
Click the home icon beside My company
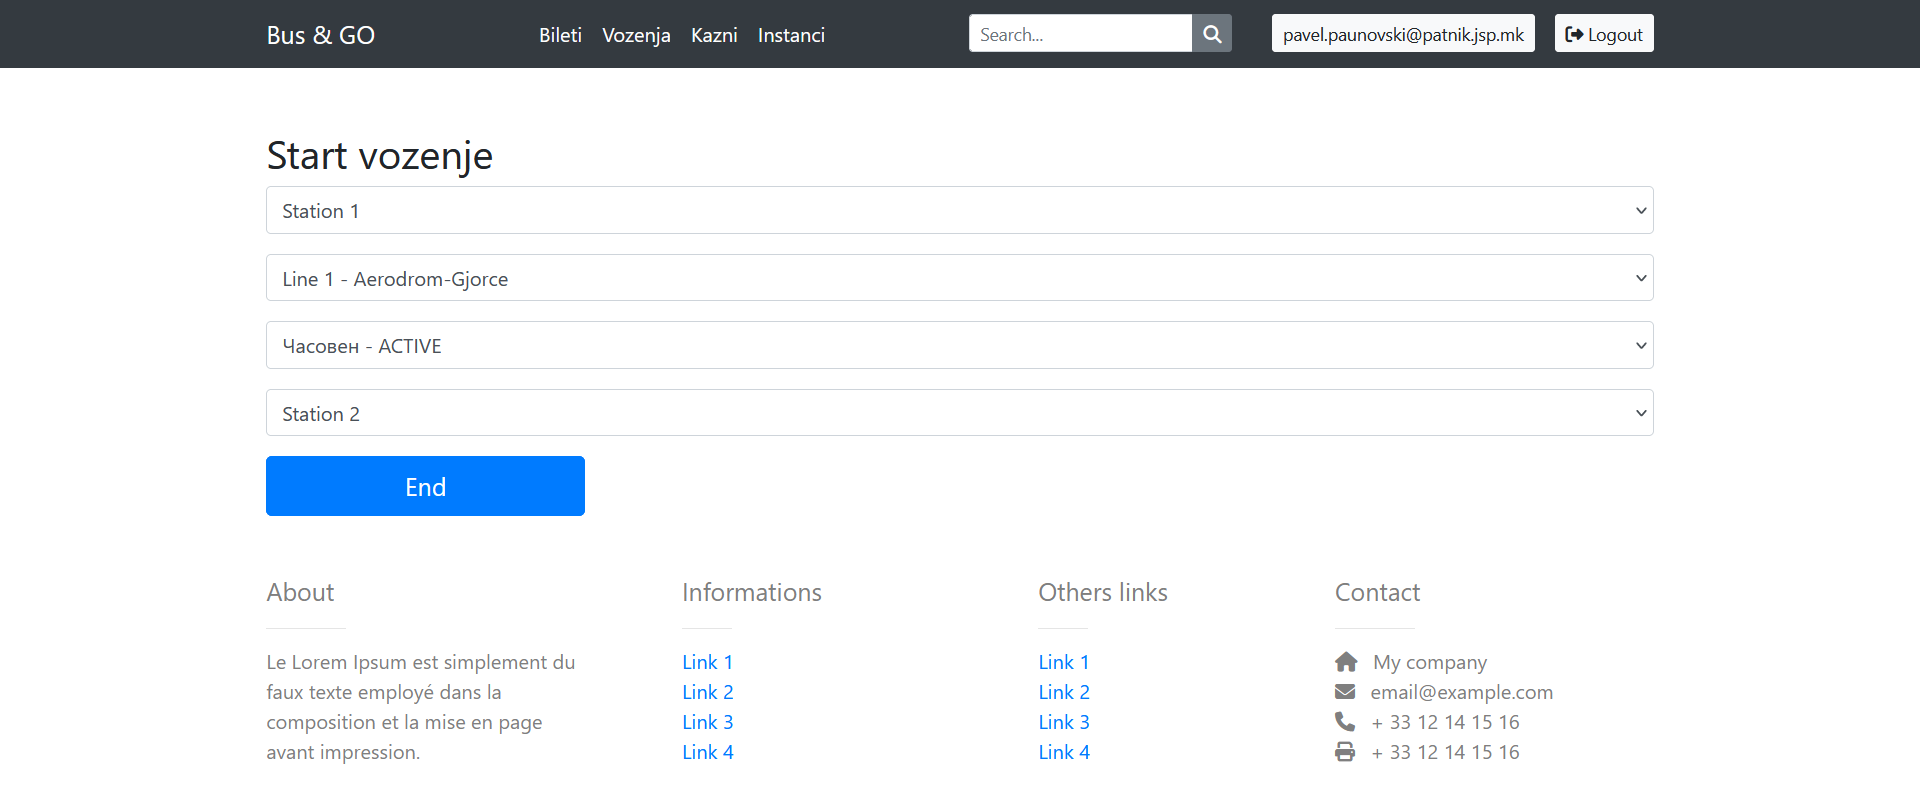click(x=1346, y=662)
